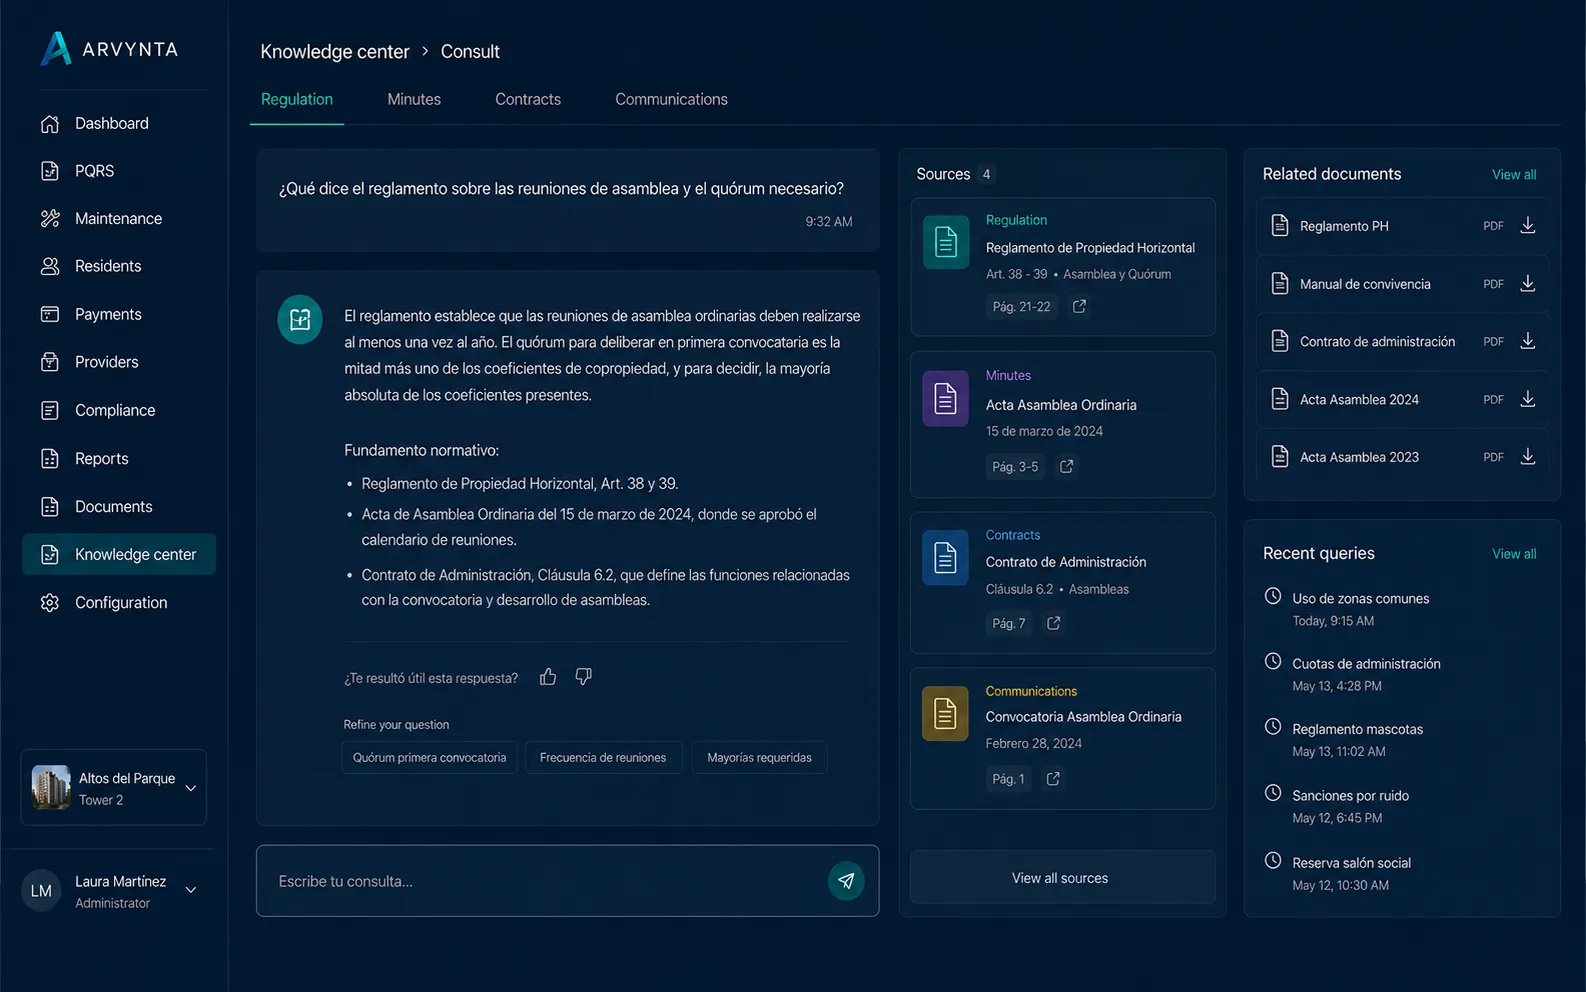Download the Acta Asamblea 2024 PDF
The height and width of the screenshot is (992, 1586).
click(x=1528, y=399)
